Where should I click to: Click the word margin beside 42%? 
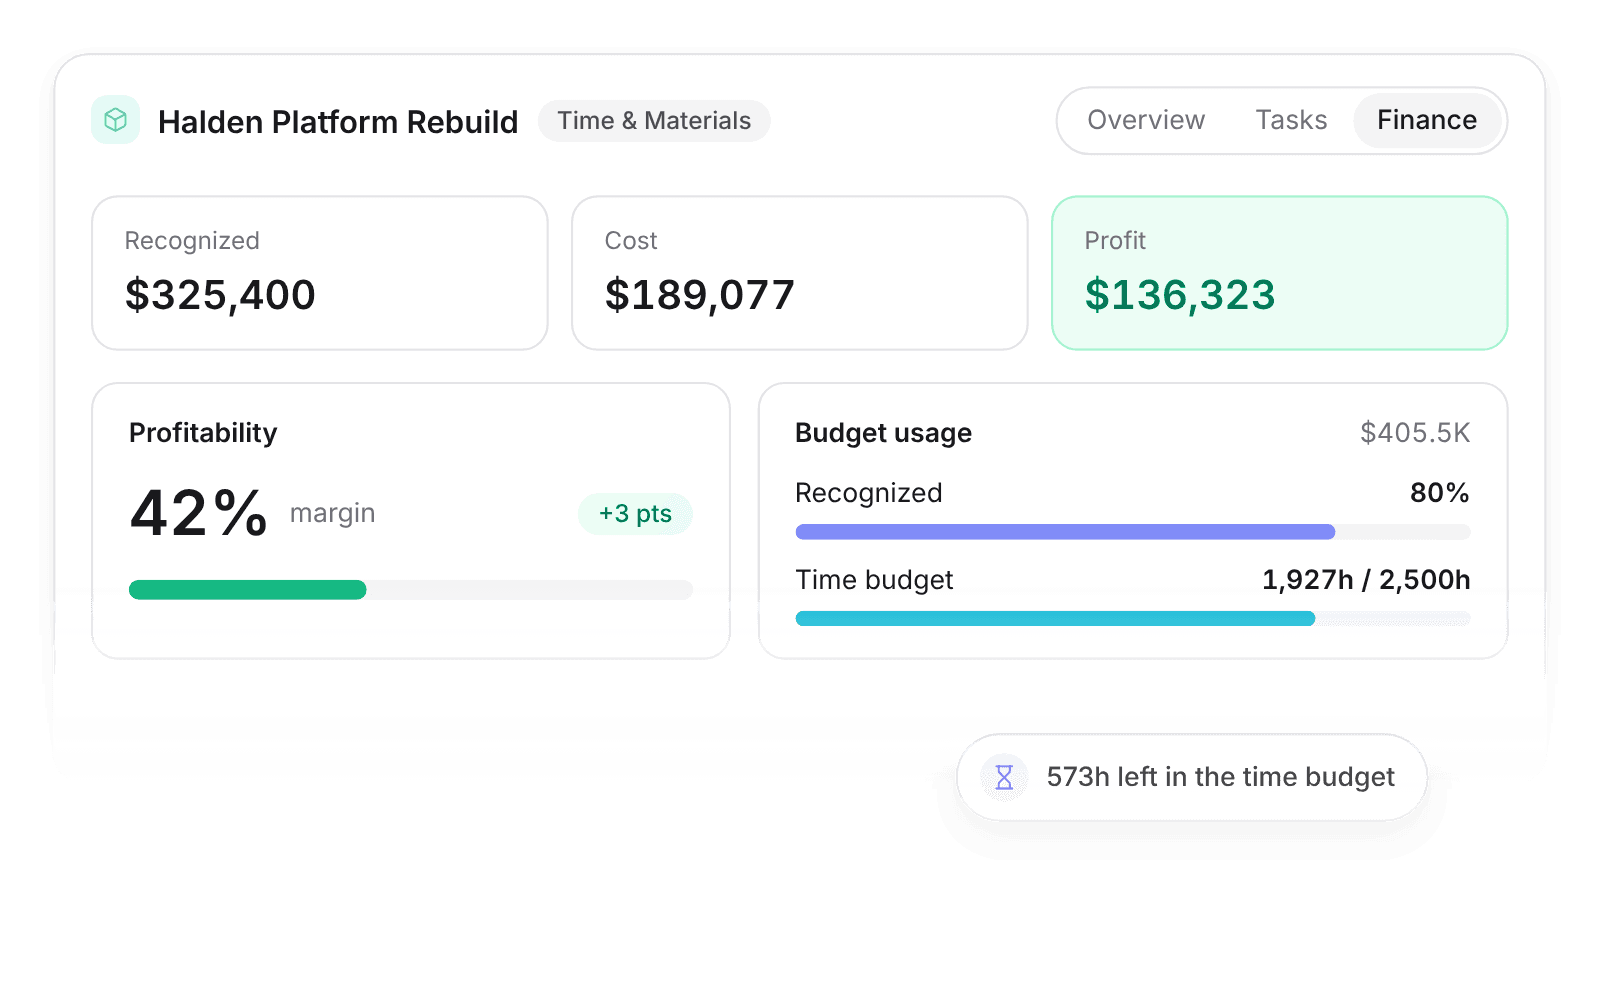332,514
